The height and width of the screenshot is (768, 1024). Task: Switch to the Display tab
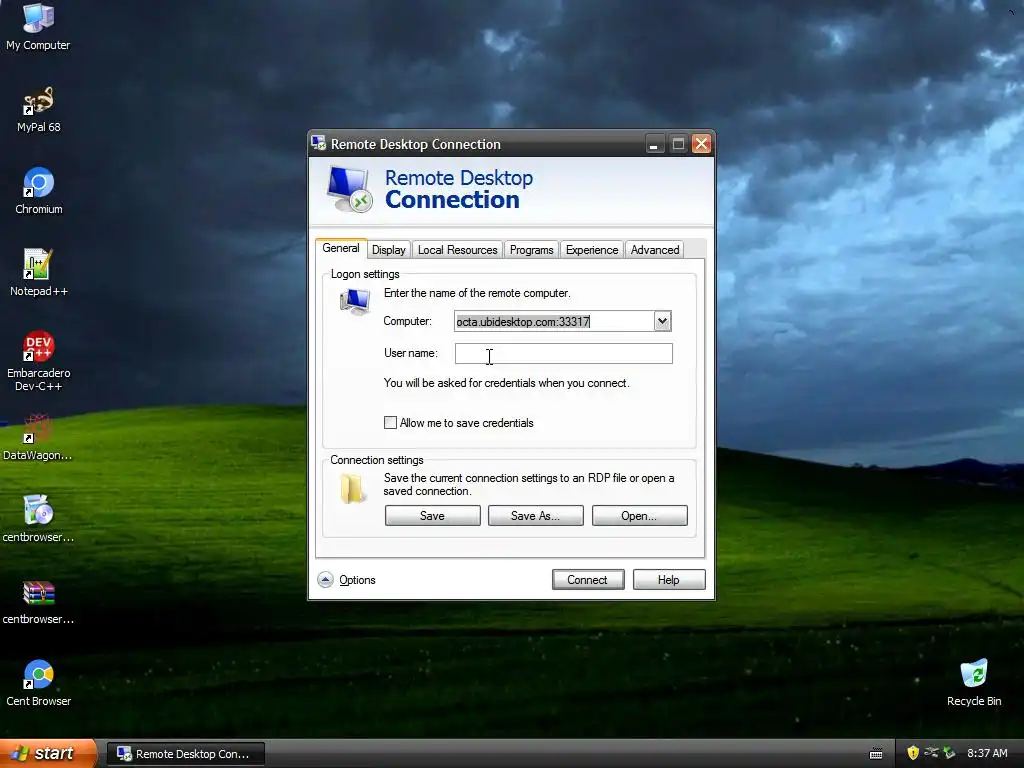(x=389, y=249)
